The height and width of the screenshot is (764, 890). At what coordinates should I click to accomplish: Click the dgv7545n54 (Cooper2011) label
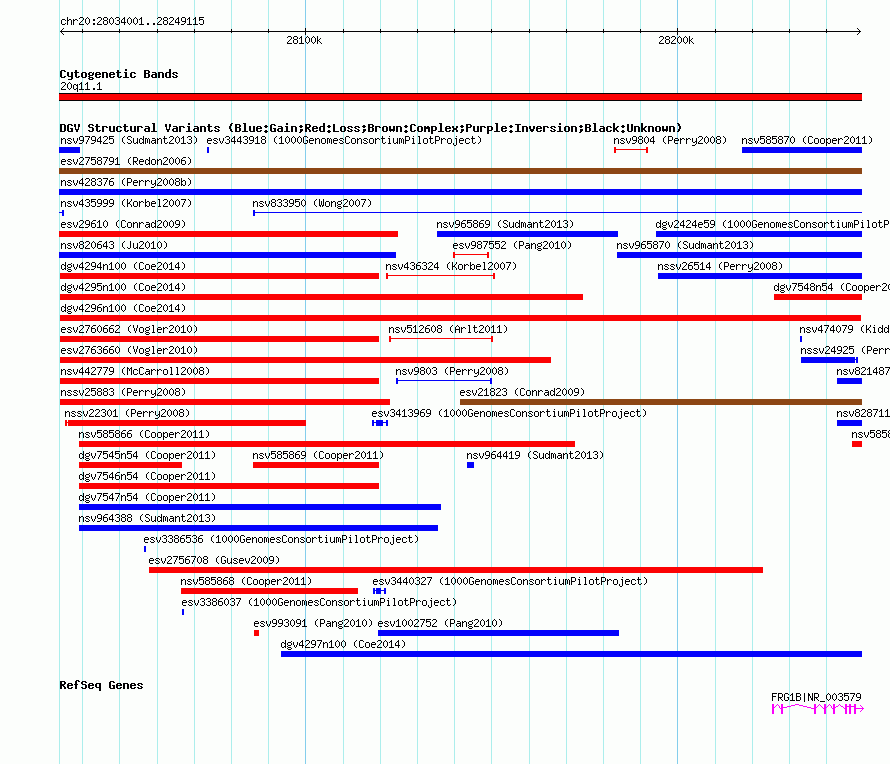point(147,455)
